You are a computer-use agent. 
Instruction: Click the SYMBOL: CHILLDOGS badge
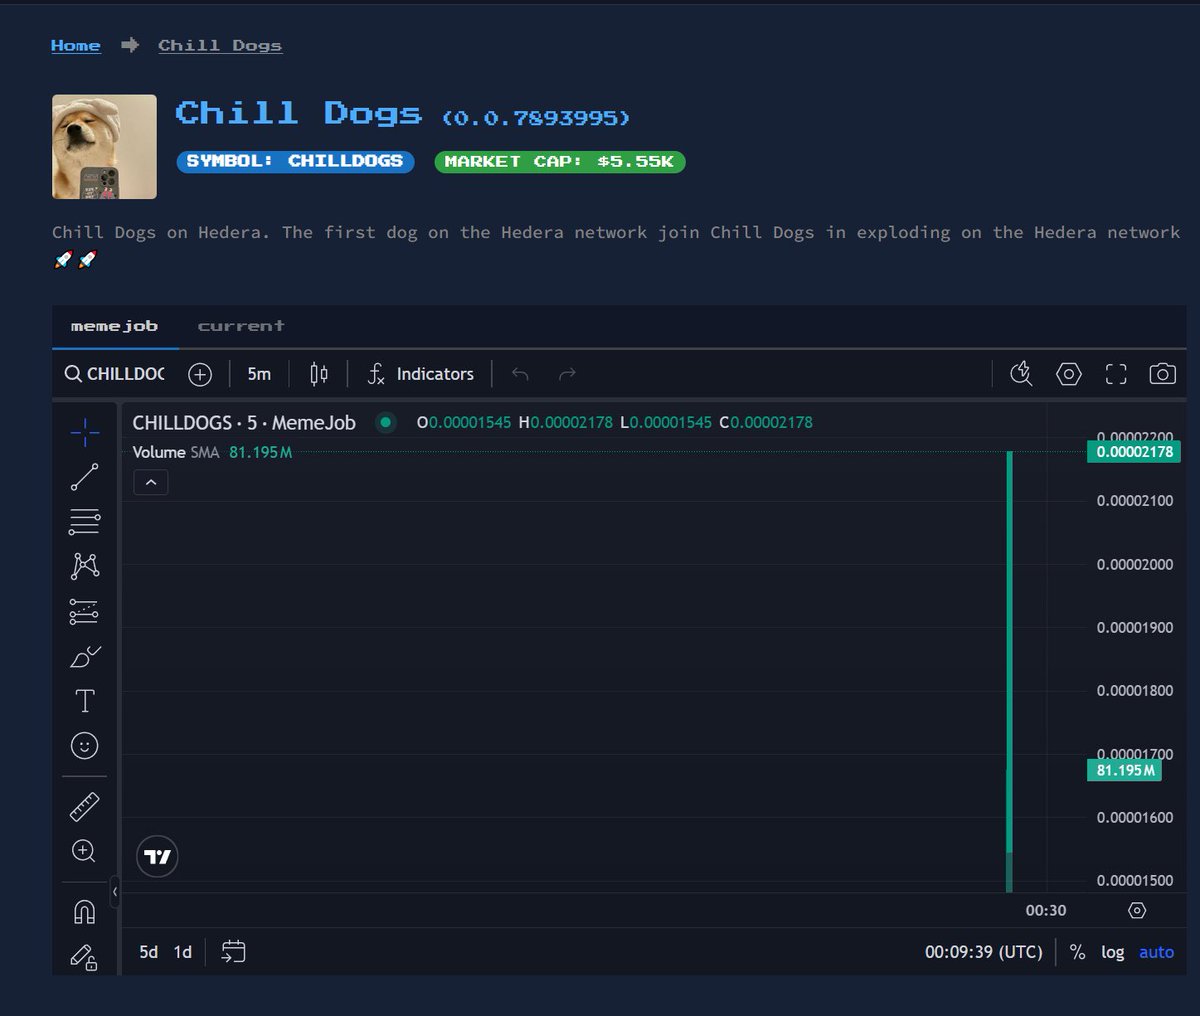[295, 161]
